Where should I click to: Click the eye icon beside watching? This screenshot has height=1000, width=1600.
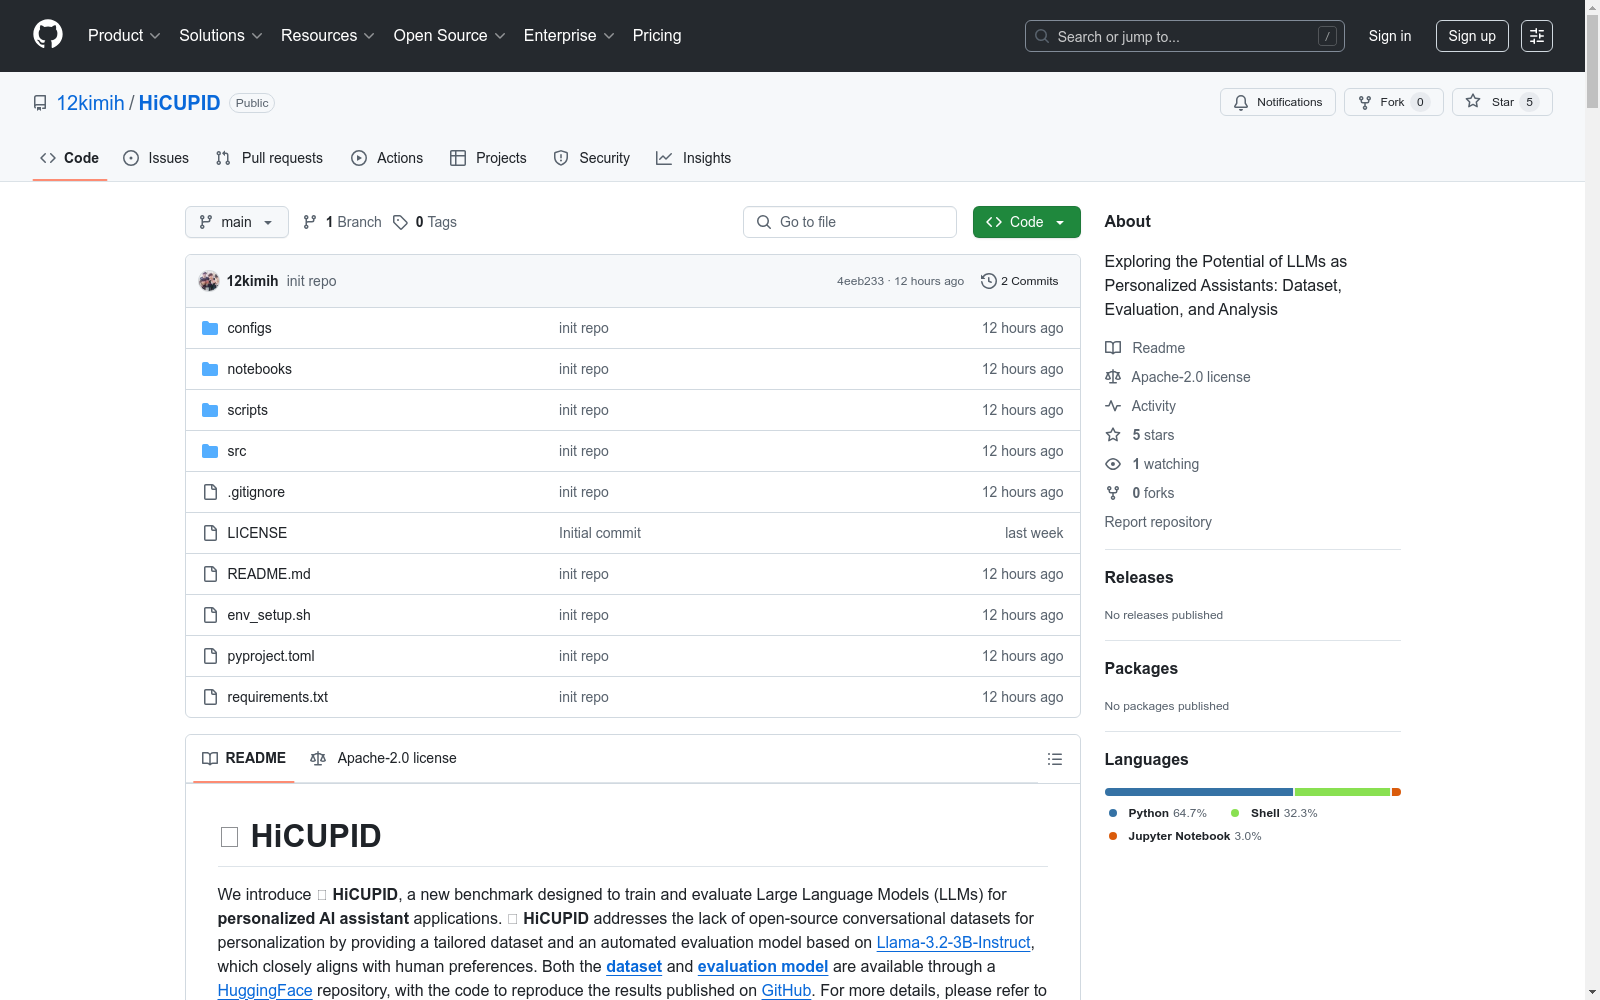point(1113,464)
